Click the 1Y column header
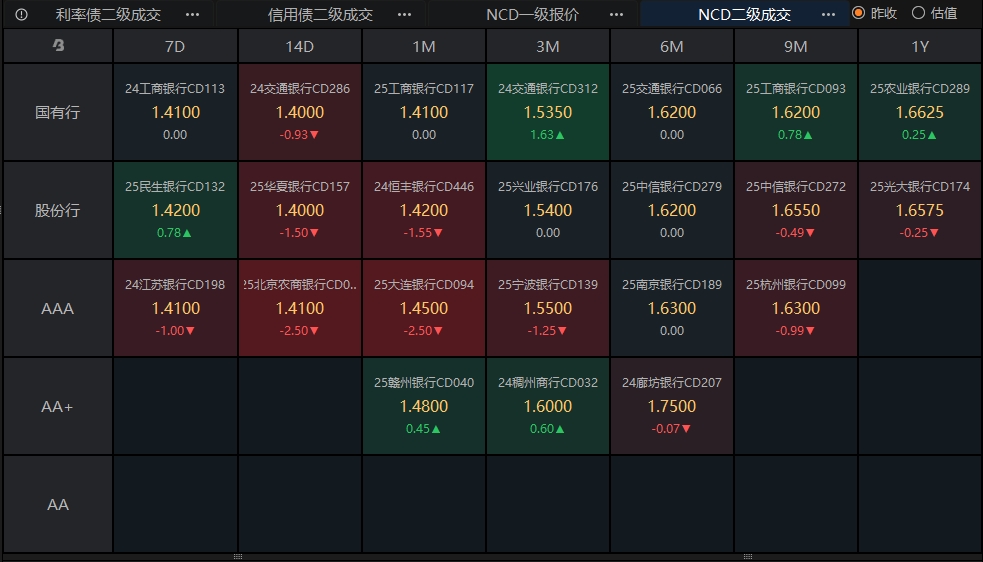 click(920, 46)
